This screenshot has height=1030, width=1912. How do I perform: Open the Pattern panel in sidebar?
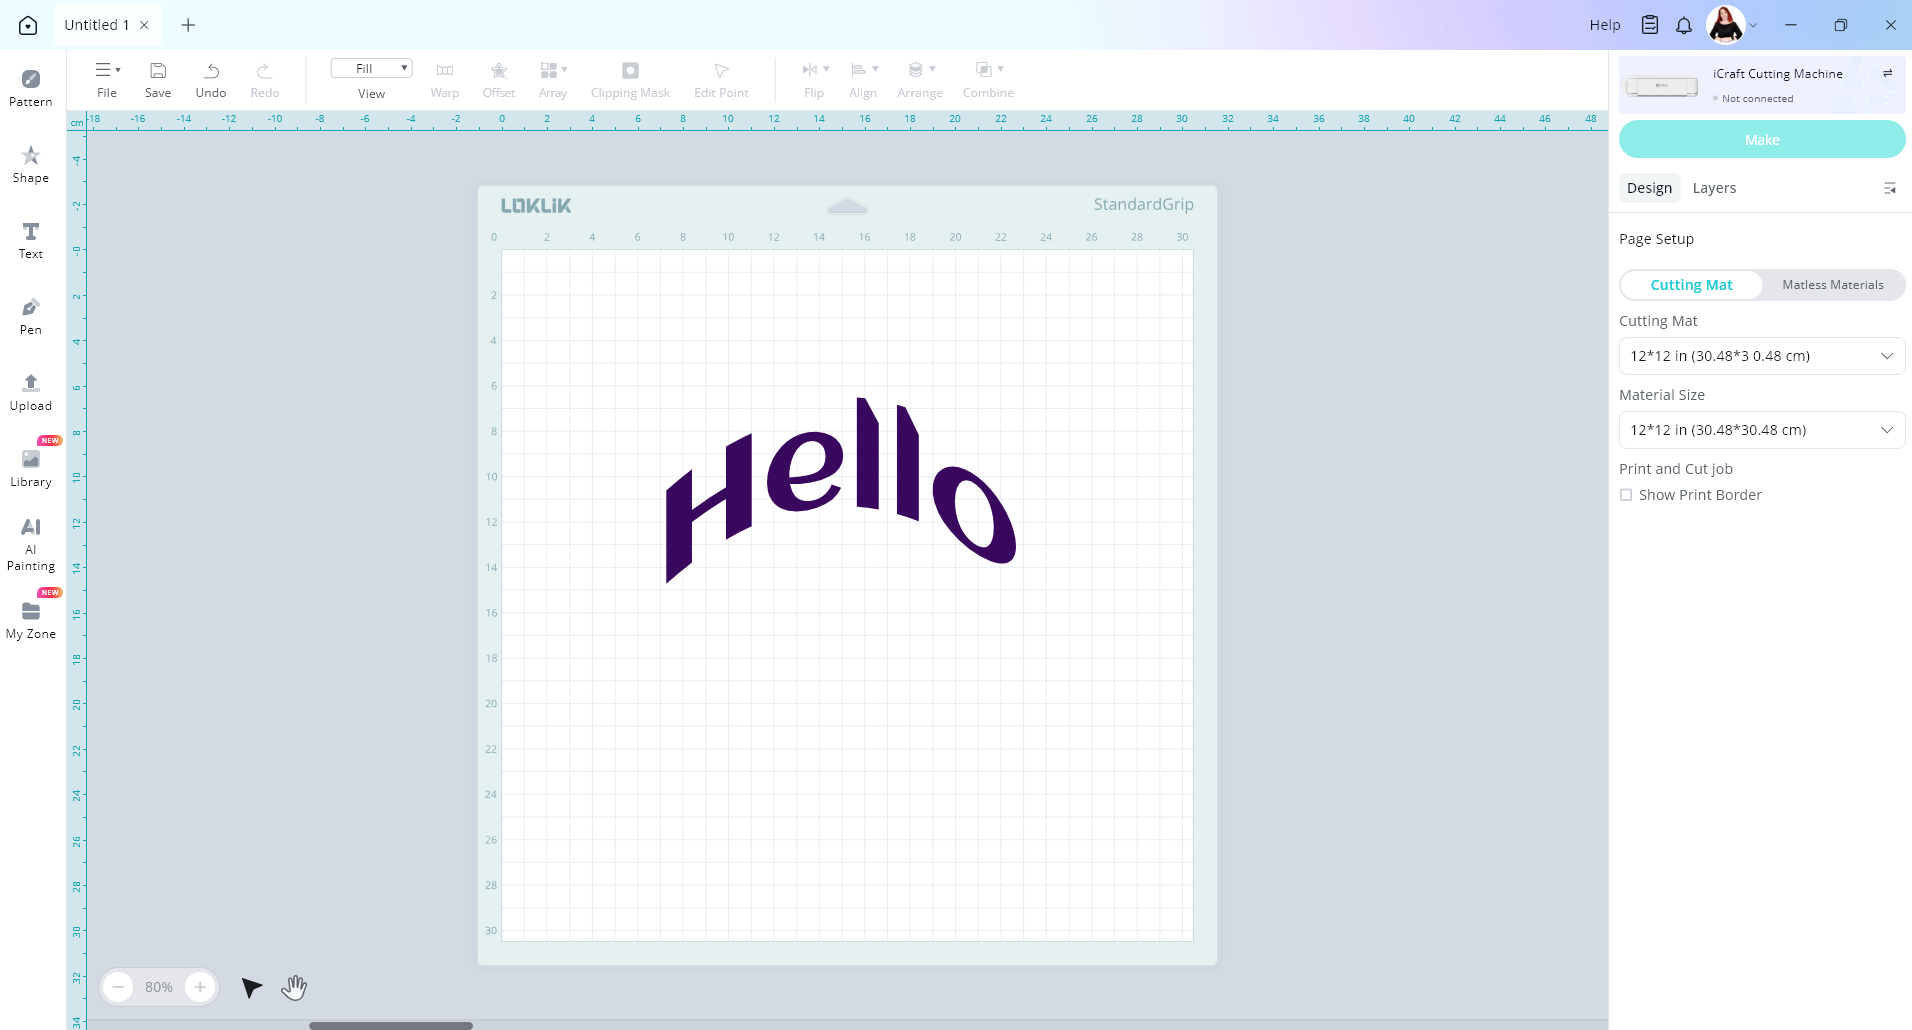click(30, 88)
